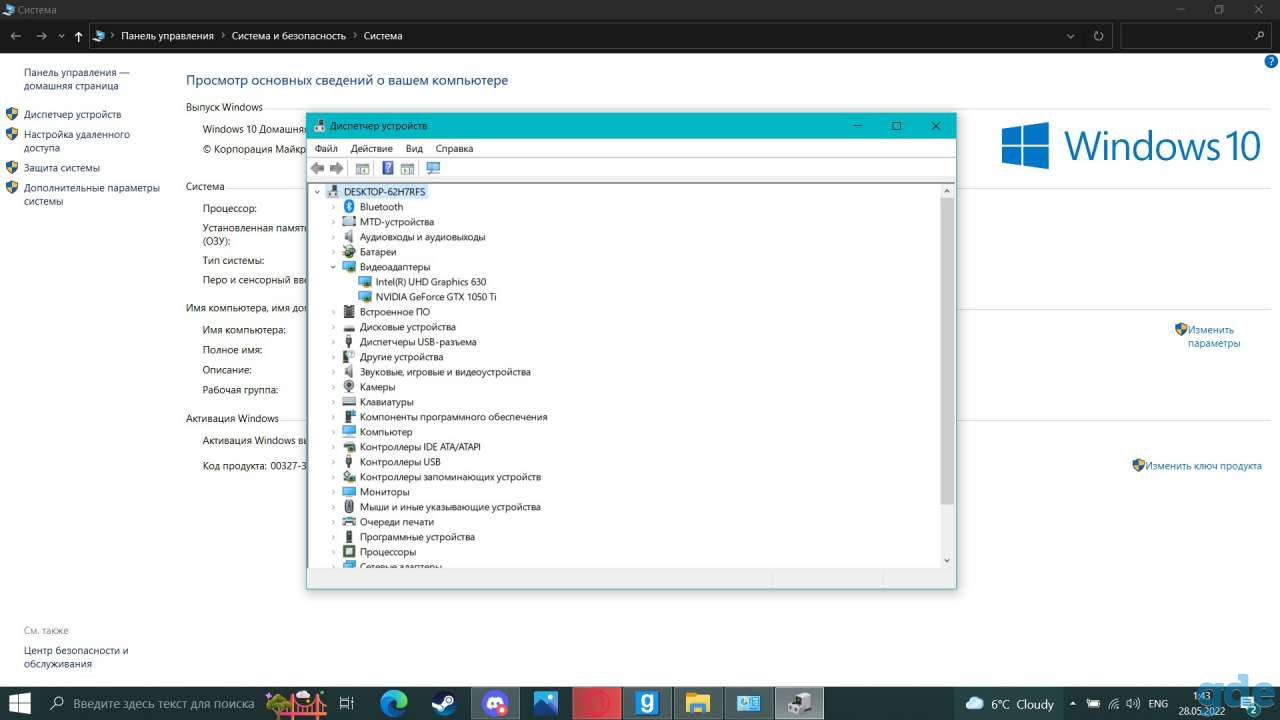
Task: Click the Bluetooth category icon
Action: pos(349,207)
